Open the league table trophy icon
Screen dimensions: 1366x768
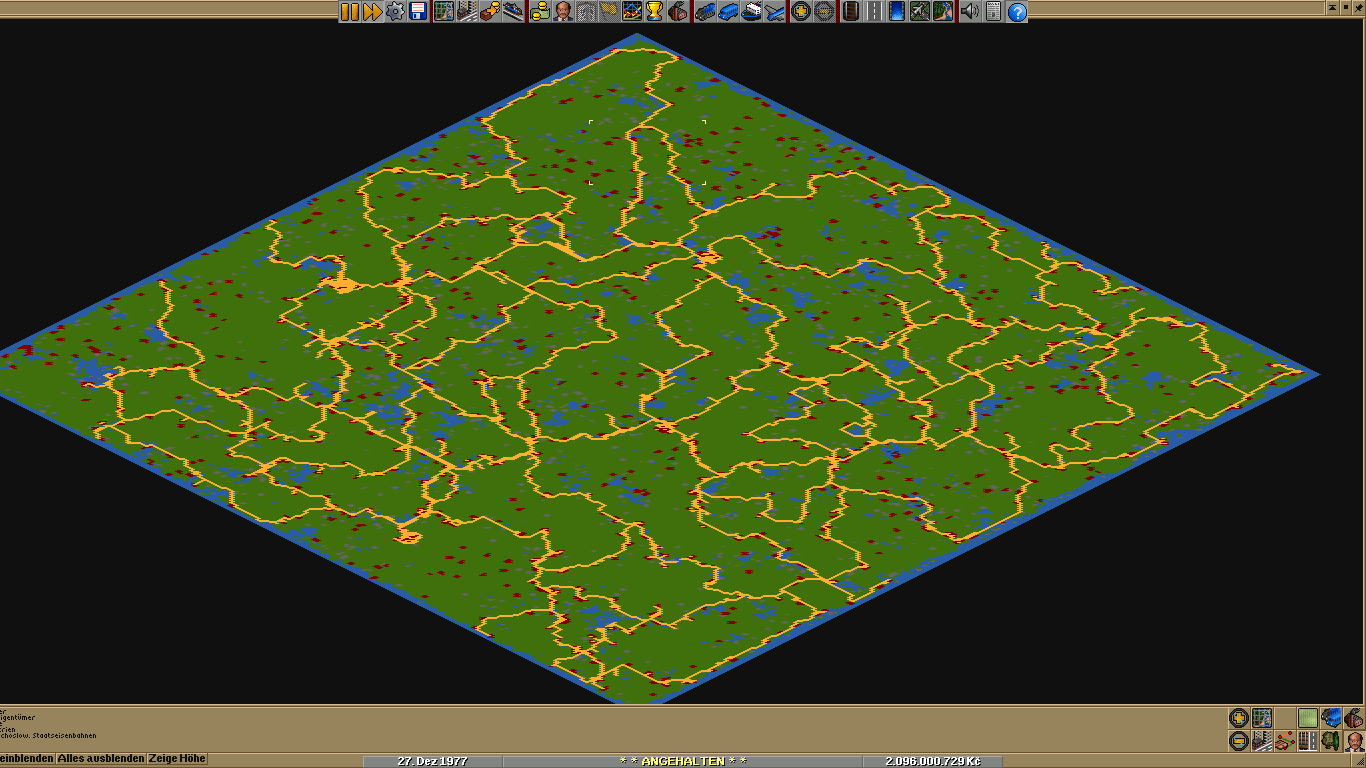tap(654, 11)
